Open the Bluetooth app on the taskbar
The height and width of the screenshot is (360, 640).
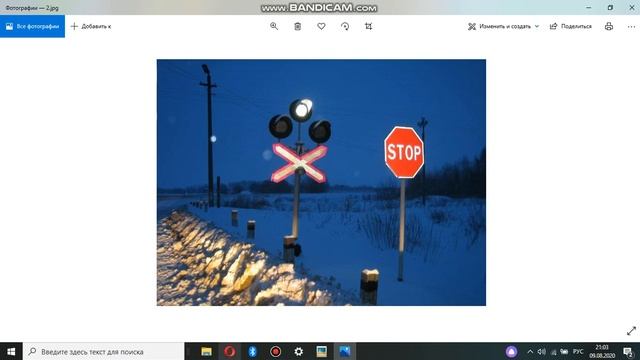pos(252,351)
